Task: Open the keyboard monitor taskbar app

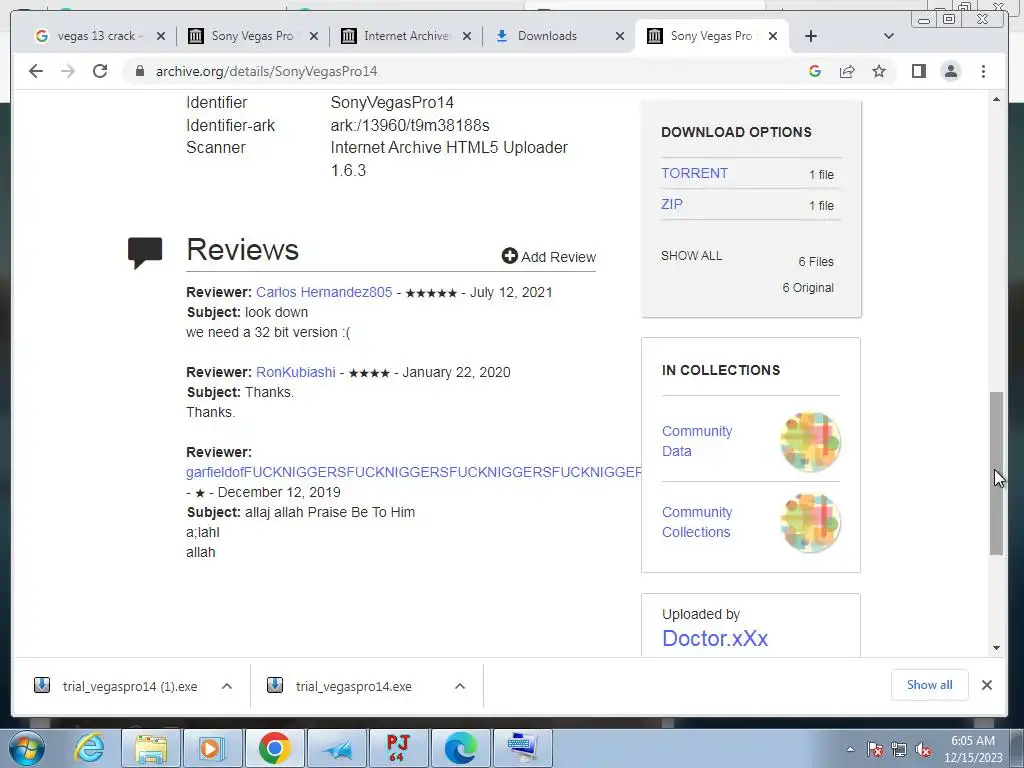Action: [522, 748]
